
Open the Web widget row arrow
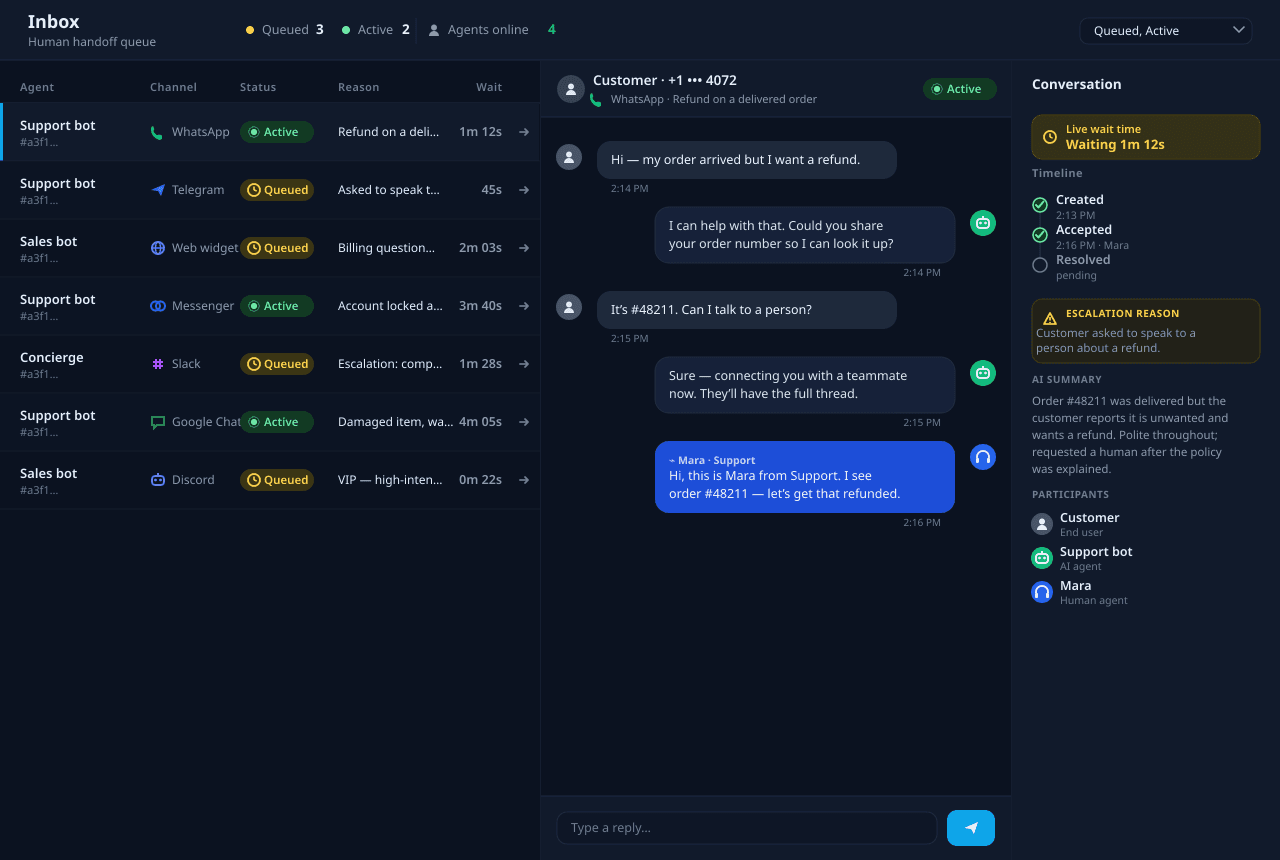(523, 248)
